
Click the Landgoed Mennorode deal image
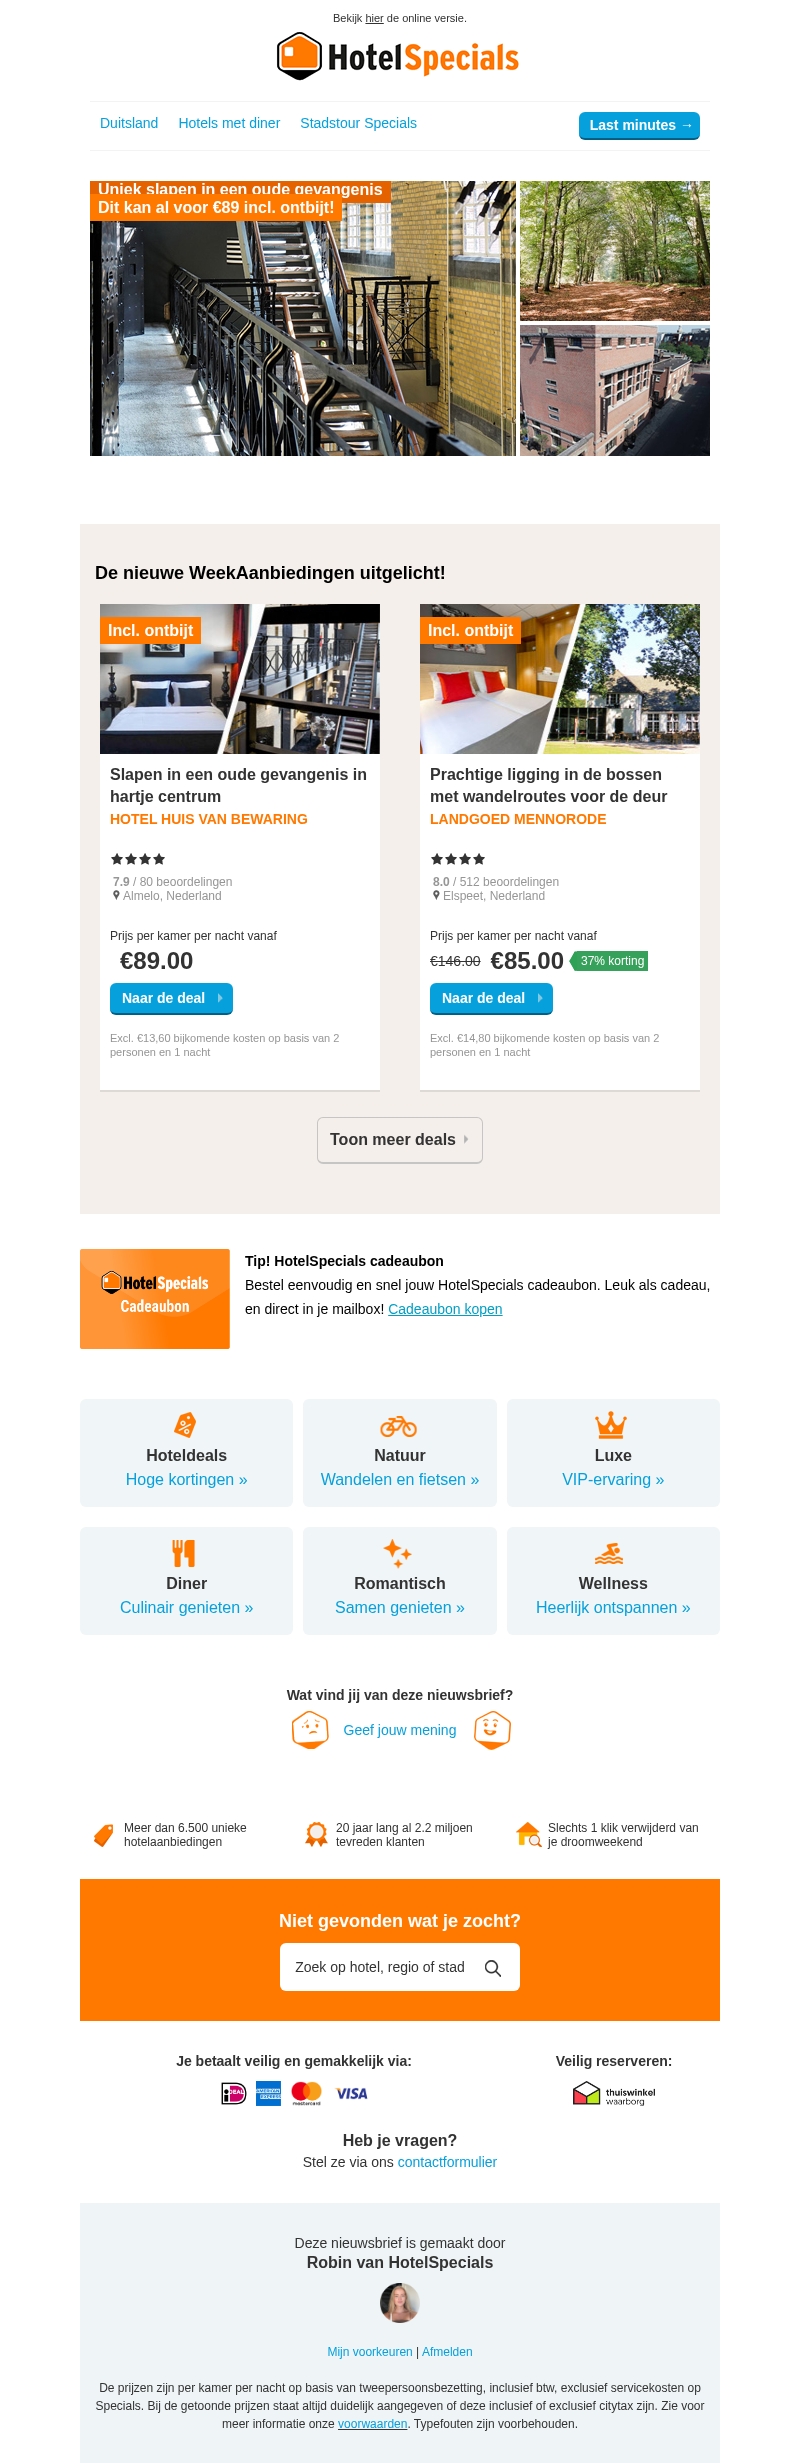click(x=559, y=678)
